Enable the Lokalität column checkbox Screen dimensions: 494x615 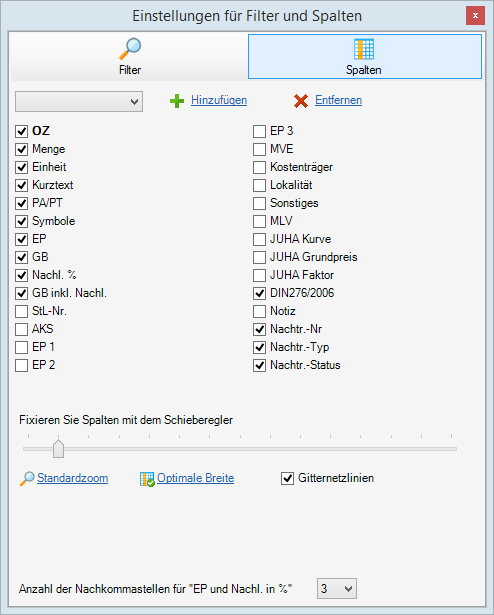pos(259,185)
